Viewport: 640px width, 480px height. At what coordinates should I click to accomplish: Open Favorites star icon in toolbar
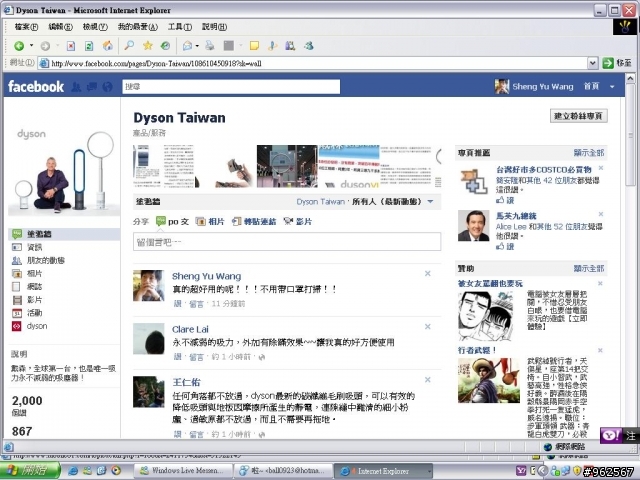[x=147, y=45]
